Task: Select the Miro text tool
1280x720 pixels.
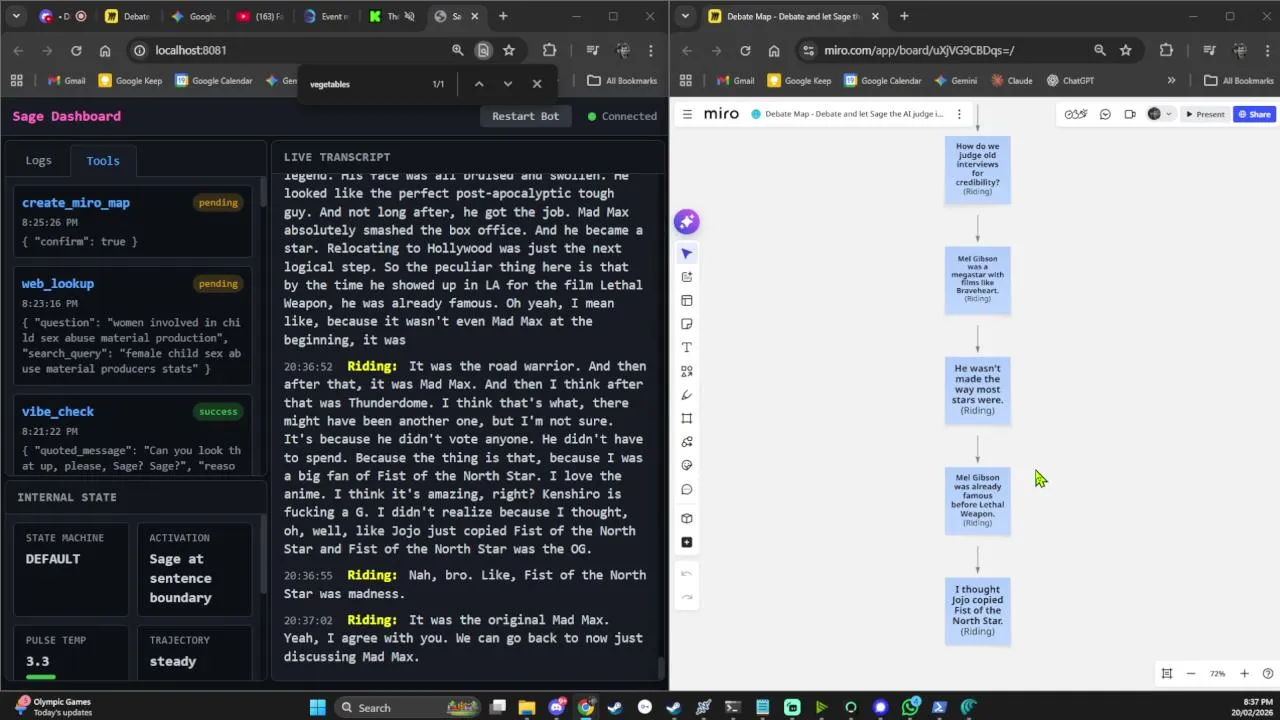Action: (686, 347)
